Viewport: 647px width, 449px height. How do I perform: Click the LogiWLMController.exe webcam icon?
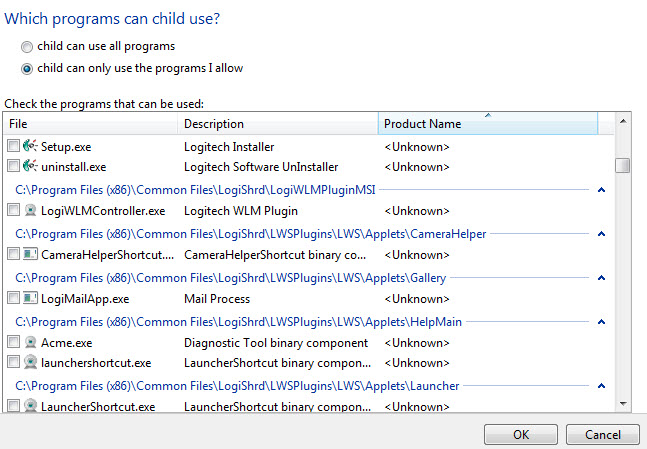(30, 210)
